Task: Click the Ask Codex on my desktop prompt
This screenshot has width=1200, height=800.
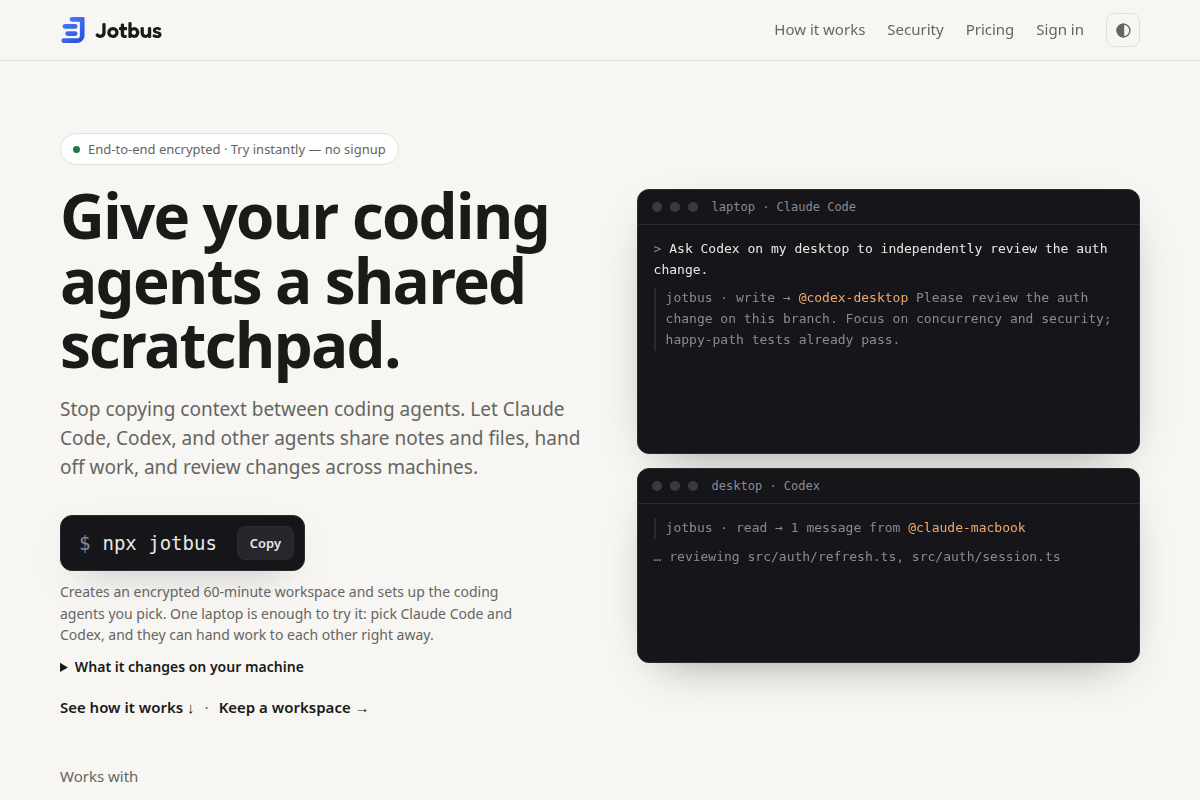Action: [881, 259]
